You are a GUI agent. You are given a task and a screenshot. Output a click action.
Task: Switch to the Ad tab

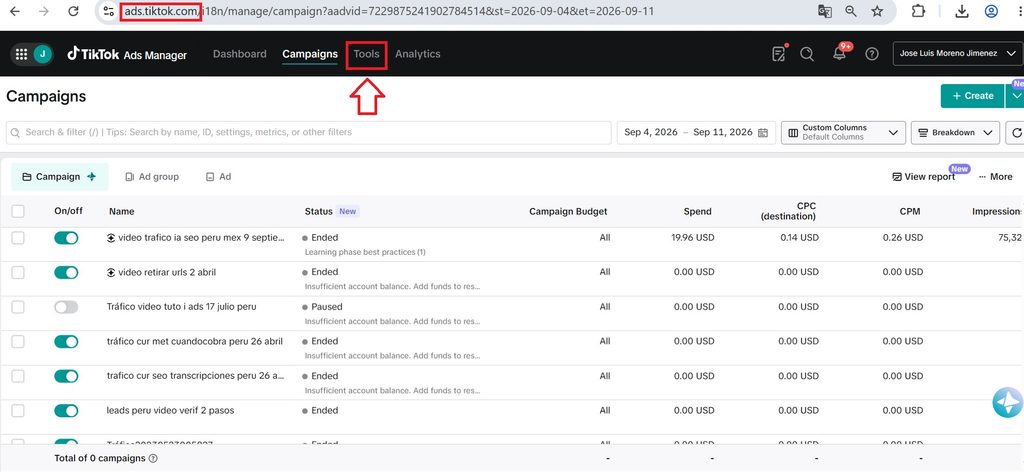(x=218, y=177)
